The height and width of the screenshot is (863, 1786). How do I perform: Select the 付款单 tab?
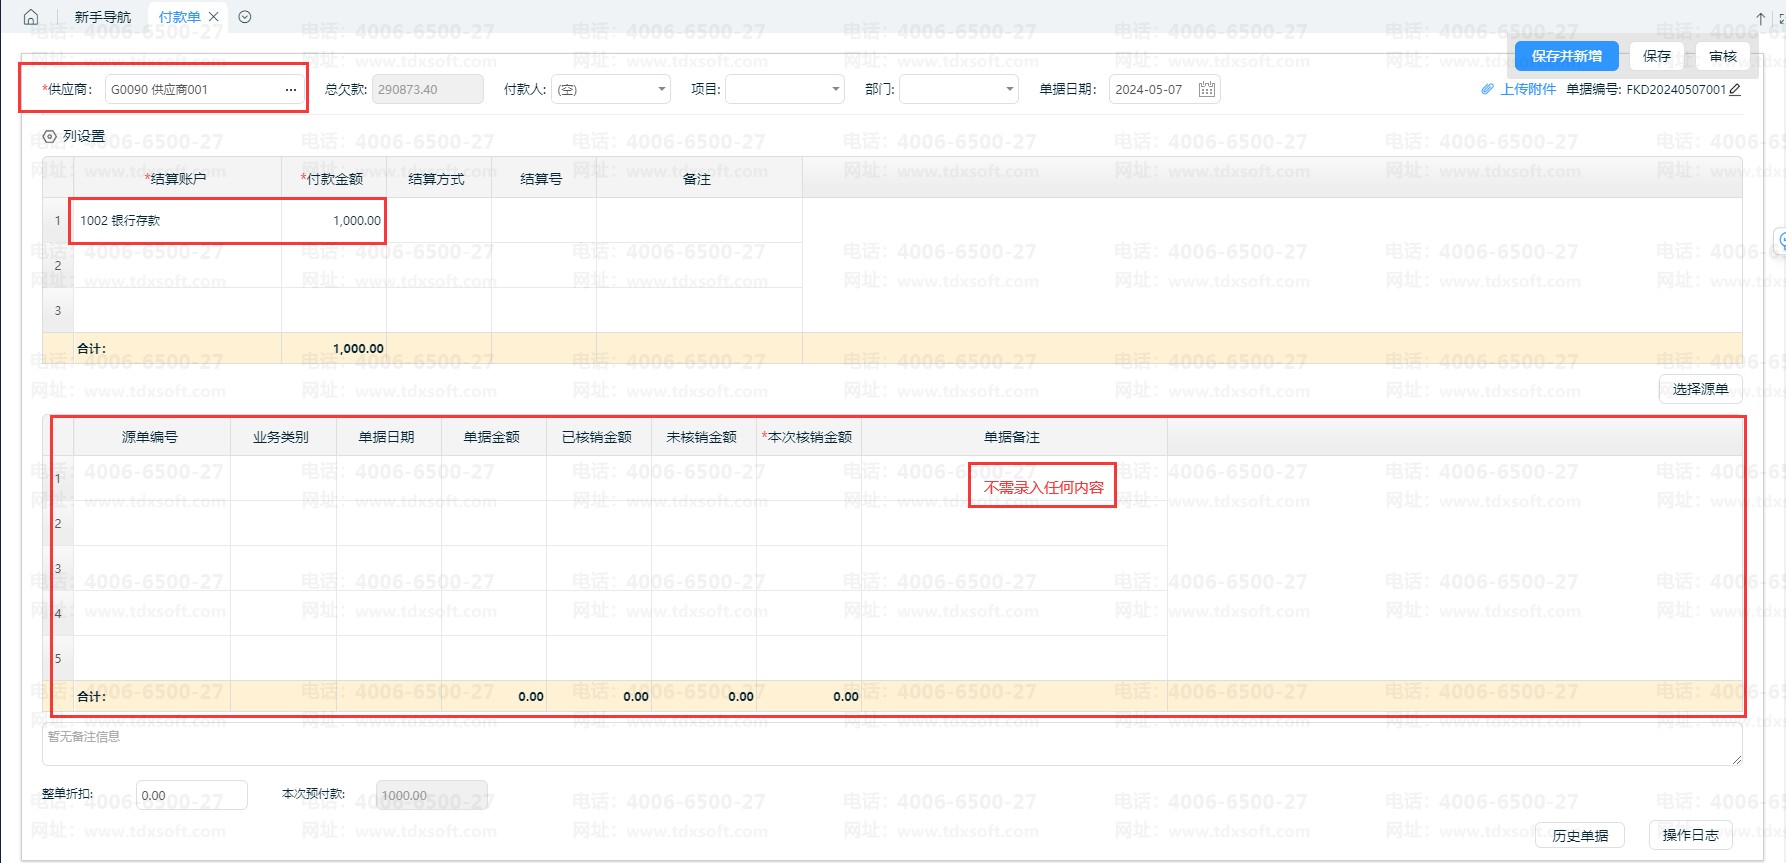coord(179,17)
